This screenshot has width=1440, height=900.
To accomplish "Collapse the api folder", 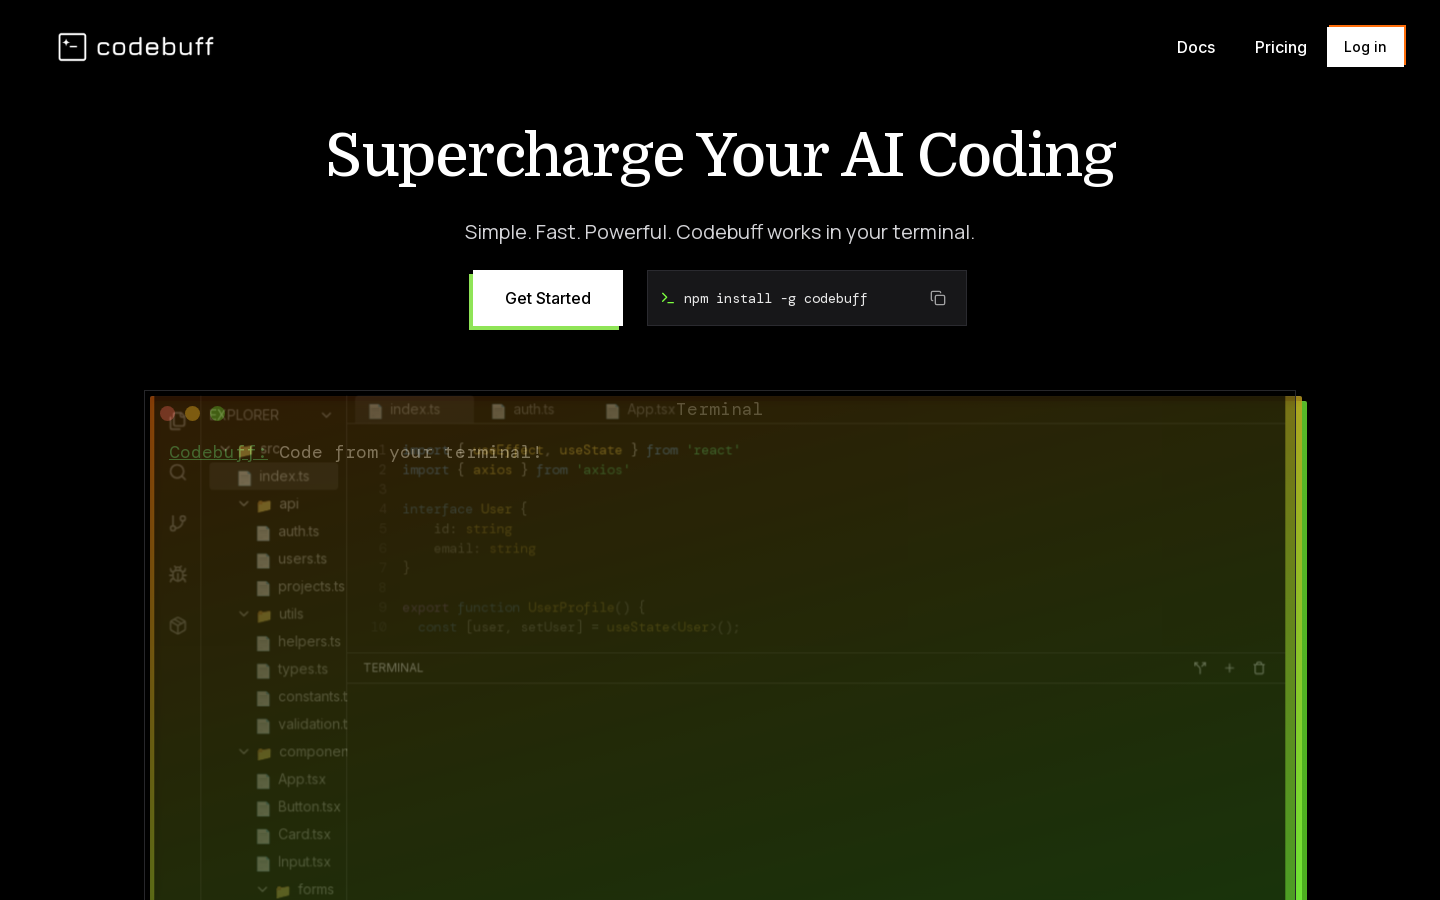I will [244, 504].
